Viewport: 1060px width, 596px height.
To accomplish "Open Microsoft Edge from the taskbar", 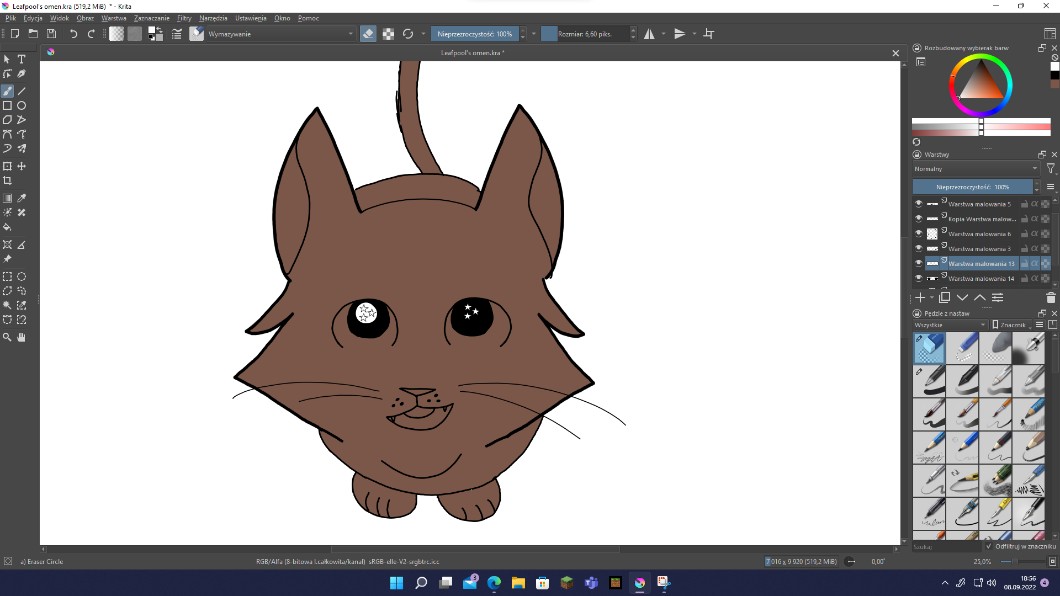I will [x=494, y=583].
